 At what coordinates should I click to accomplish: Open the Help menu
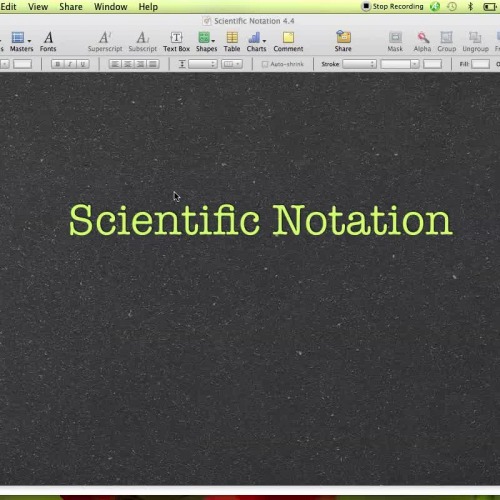148,7
